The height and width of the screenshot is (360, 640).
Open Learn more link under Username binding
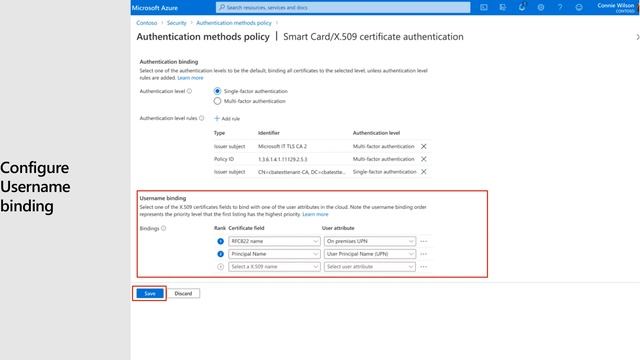tap(315, 214)
